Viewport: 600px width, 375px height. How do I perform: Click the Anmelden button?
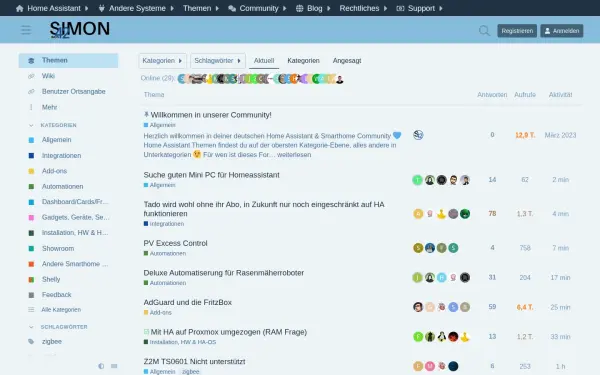(x=562, y=31)
